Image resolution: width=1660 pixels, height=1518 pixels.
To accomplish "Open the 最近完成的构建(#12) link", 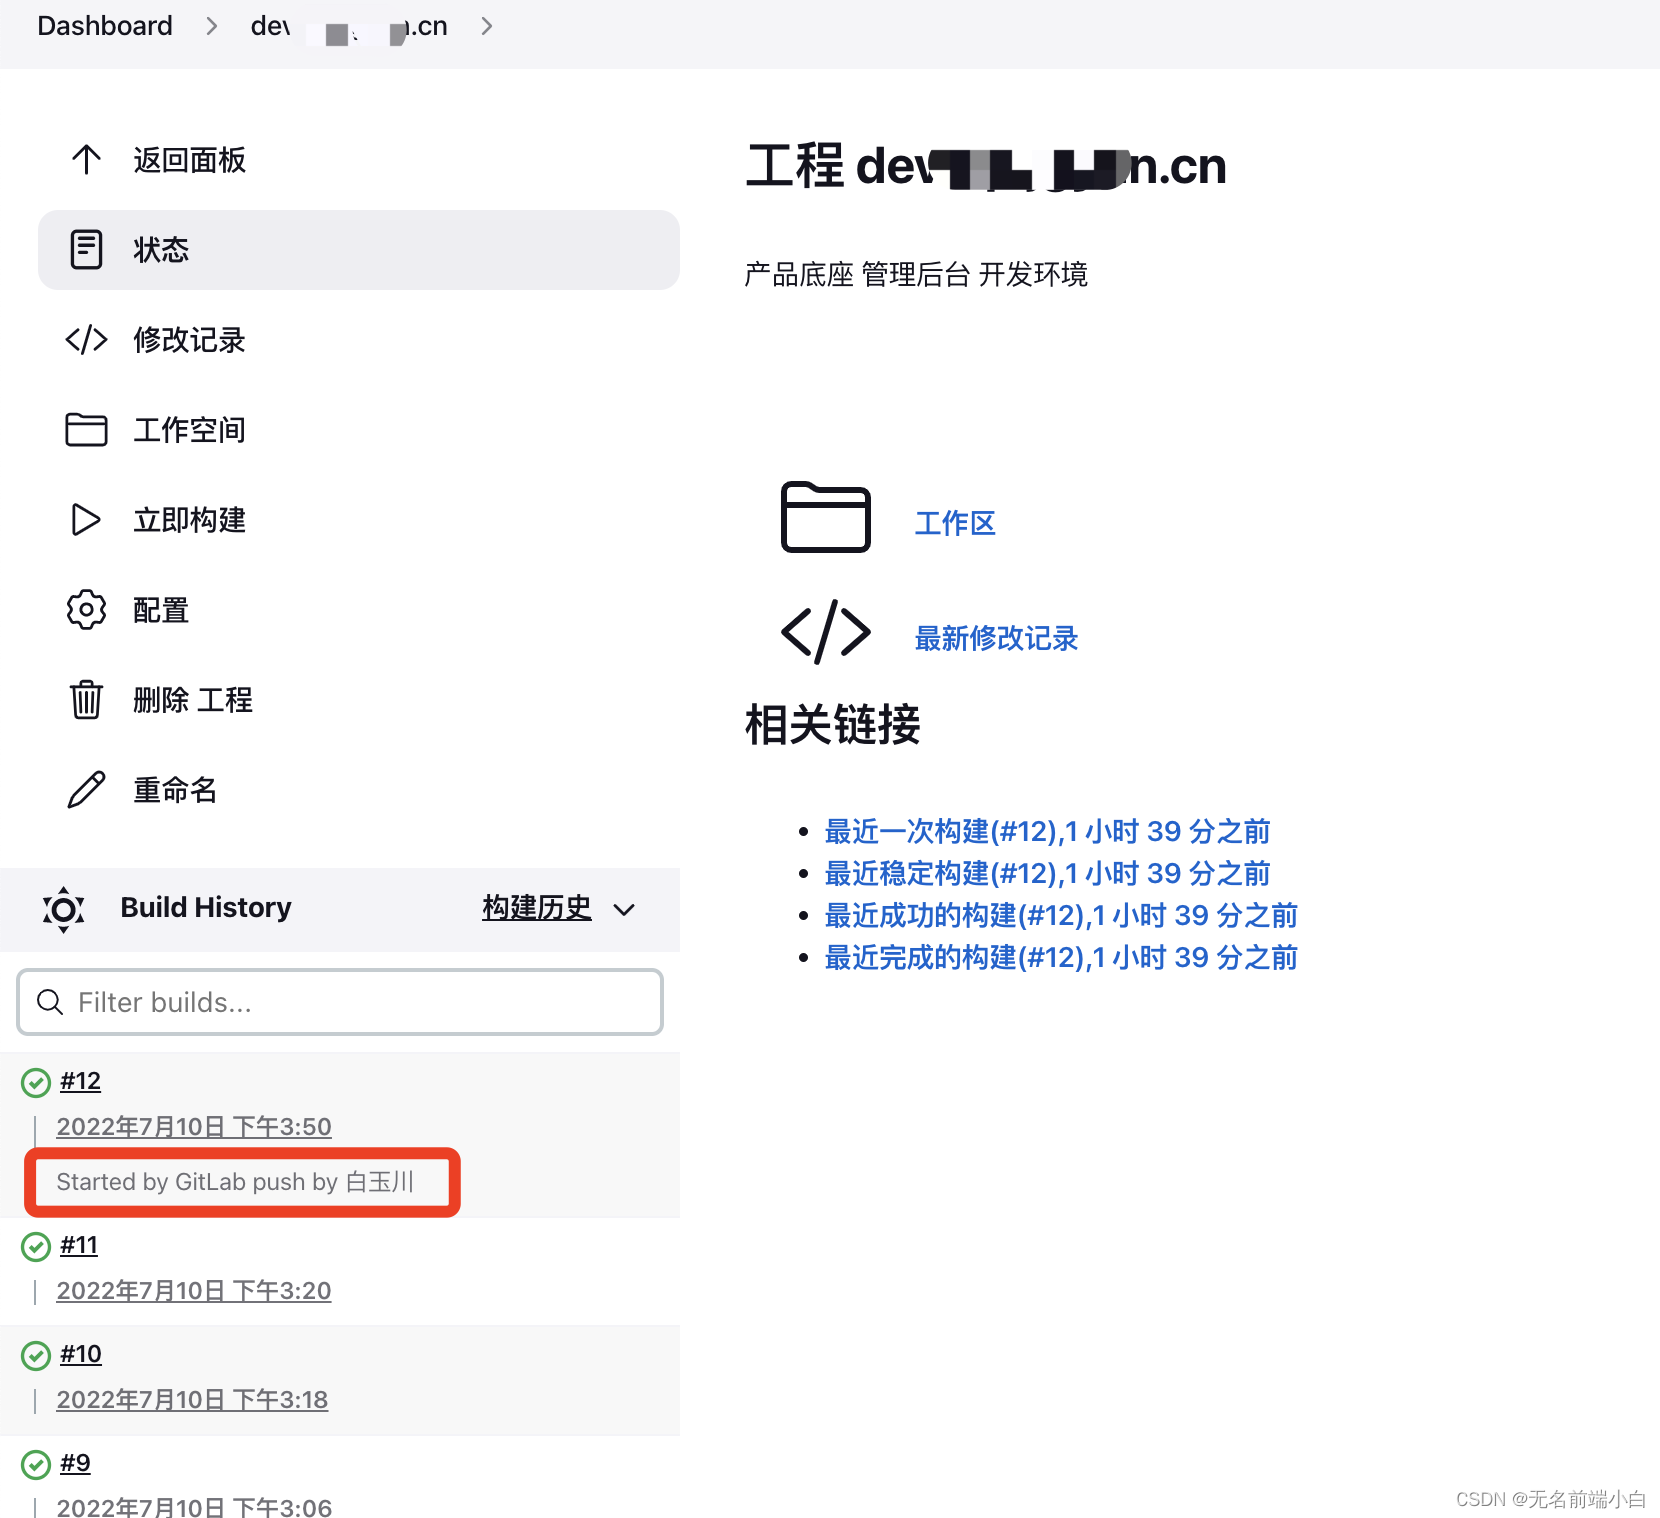I will pyautogui.click(x=1061, y=957).
